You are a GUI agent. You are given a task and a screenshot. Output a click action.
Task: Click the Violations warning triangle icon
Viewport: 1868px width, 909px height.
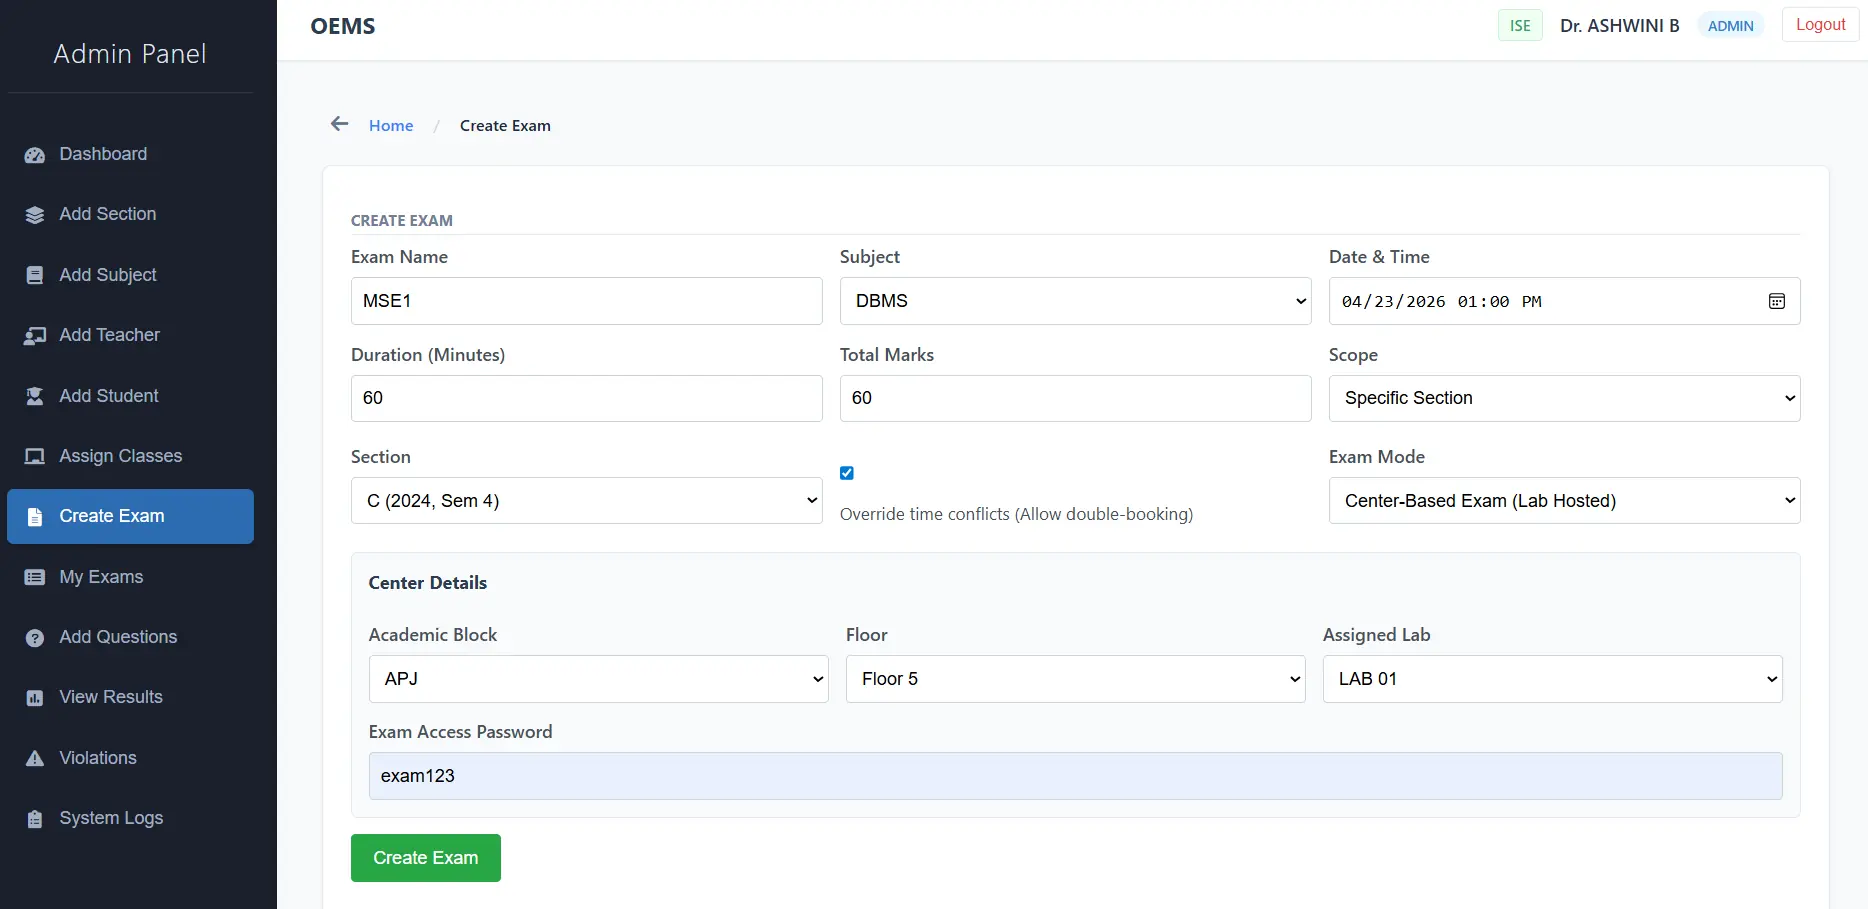[x=35, y=758]
